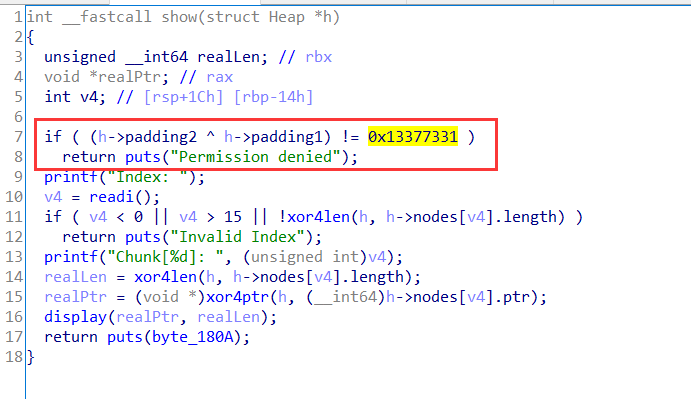The width and height of the screenshot is (691, 399).
Task: Click xor4len call on line 11
Action: [x=319, y=217]
